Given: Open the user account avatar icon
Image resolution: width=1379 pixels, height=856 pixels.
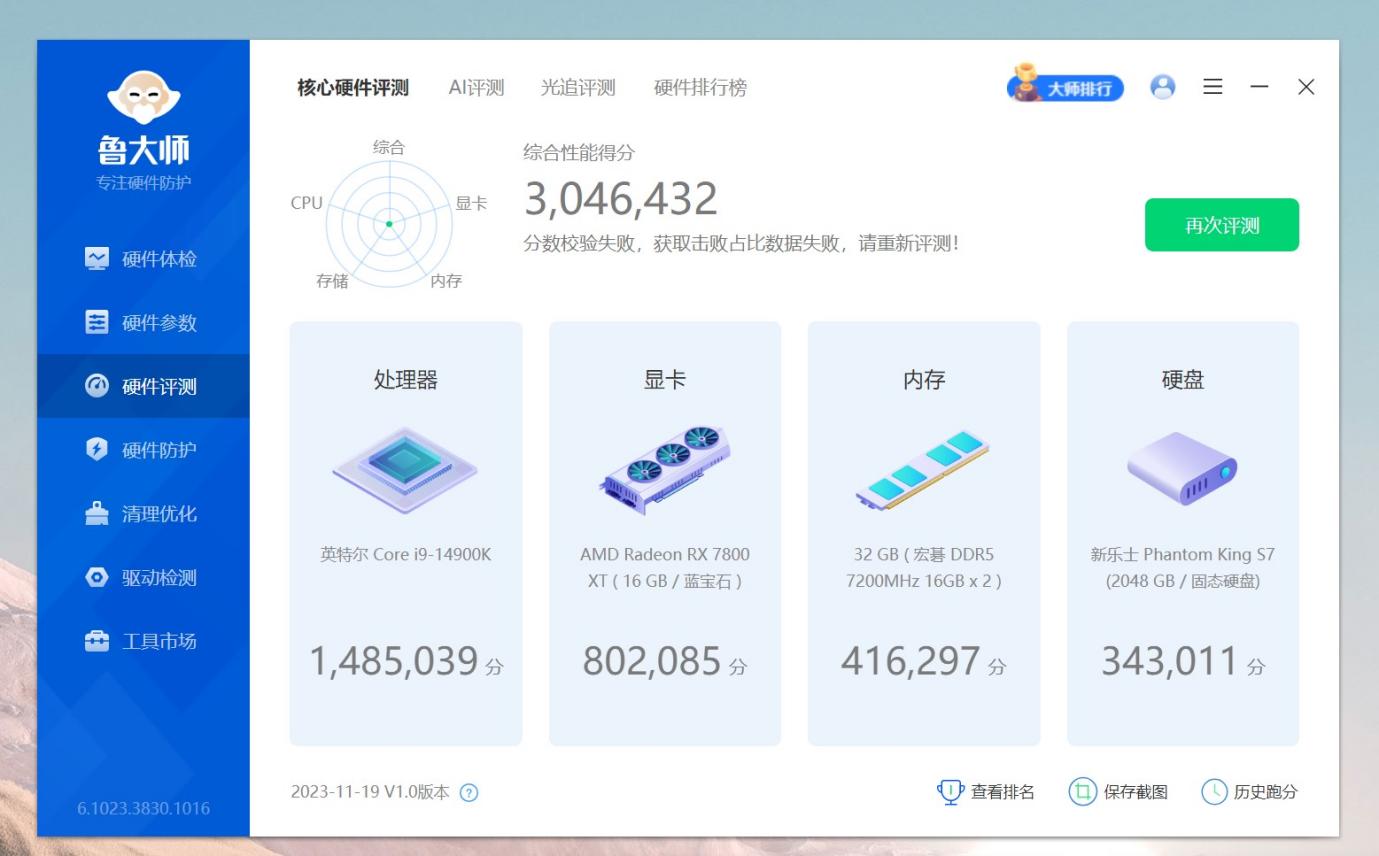Looking at the screenshot, I should (1162, 87).
